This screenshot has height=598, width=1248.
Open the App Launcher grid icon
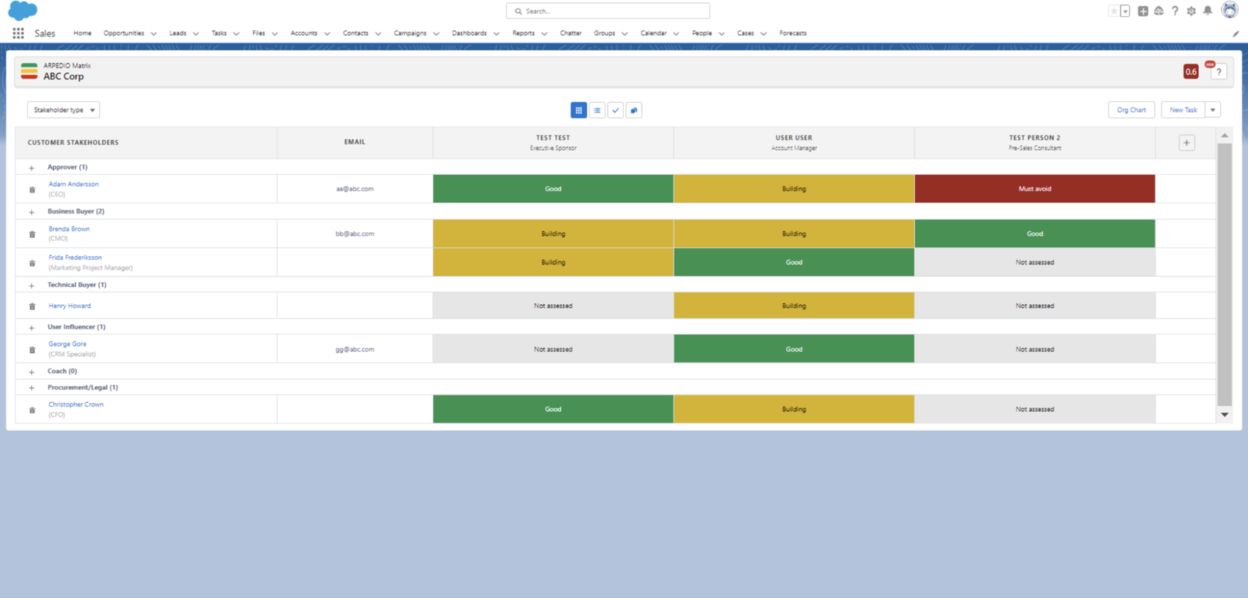(18, 33)
